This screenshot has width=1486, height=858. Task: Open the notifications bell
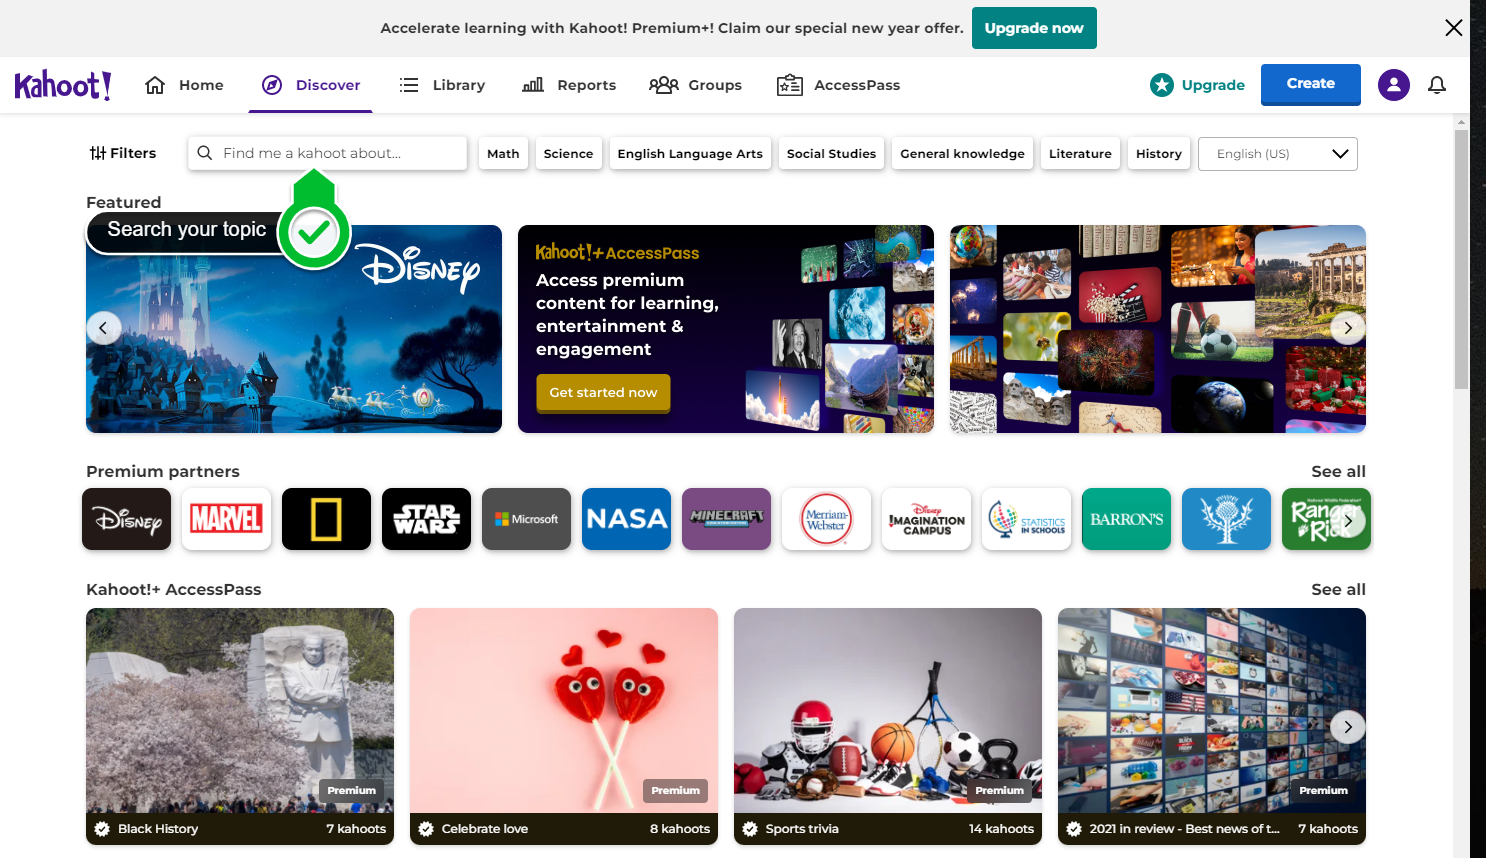pos(1437,85)
